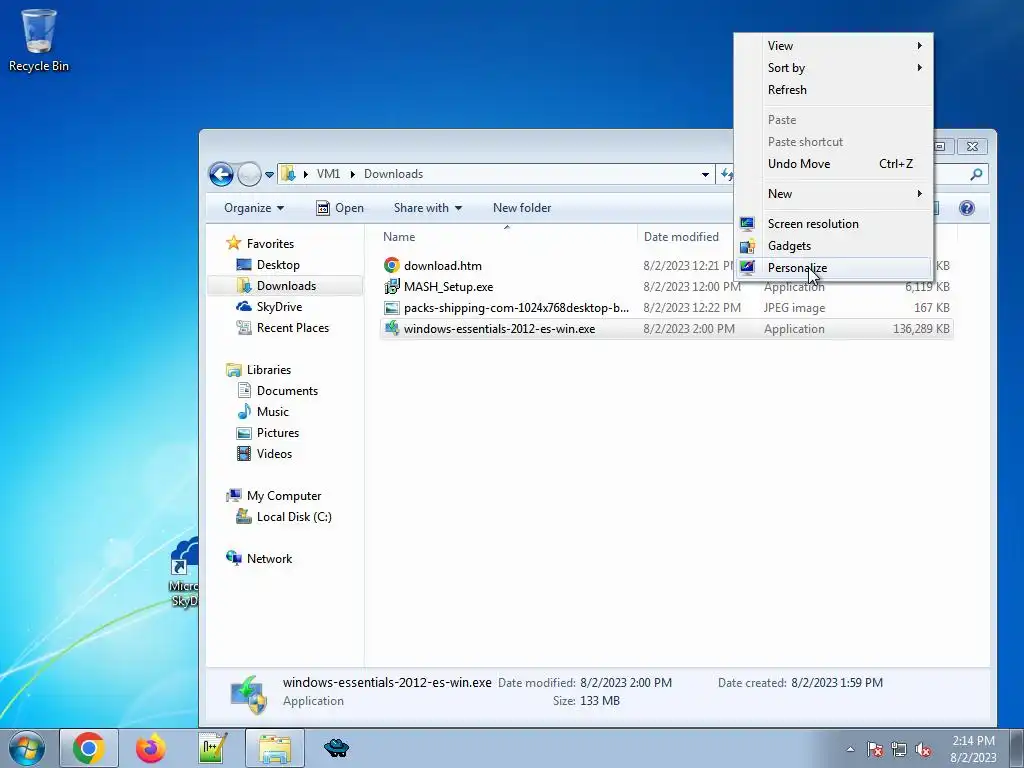Viewport: 1024px width, 768px height.
Task: Click the network tray icon
Action: tap(899, 749)
